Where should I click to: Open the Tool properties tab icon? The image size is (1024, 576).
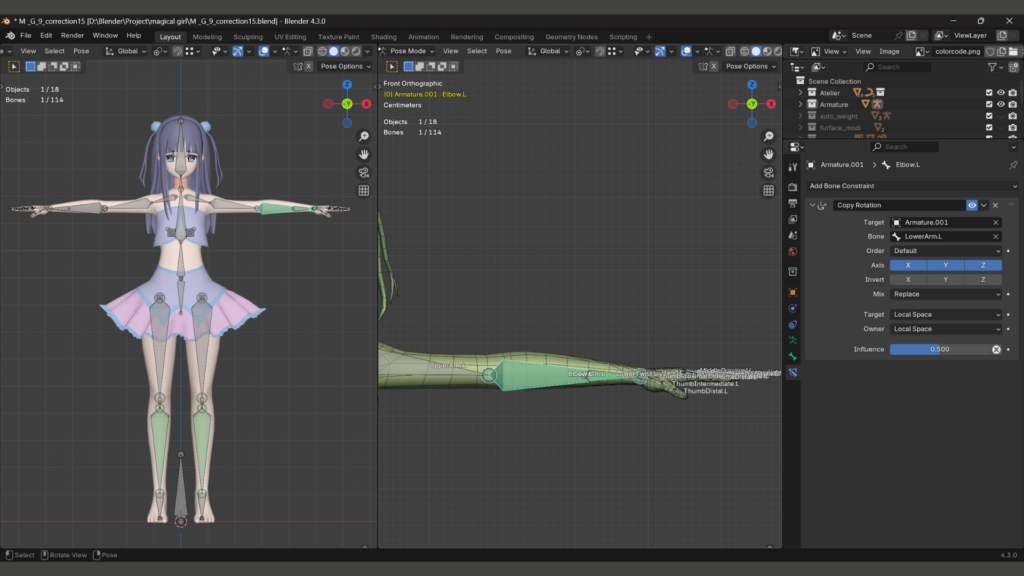(x=792, y=167)
